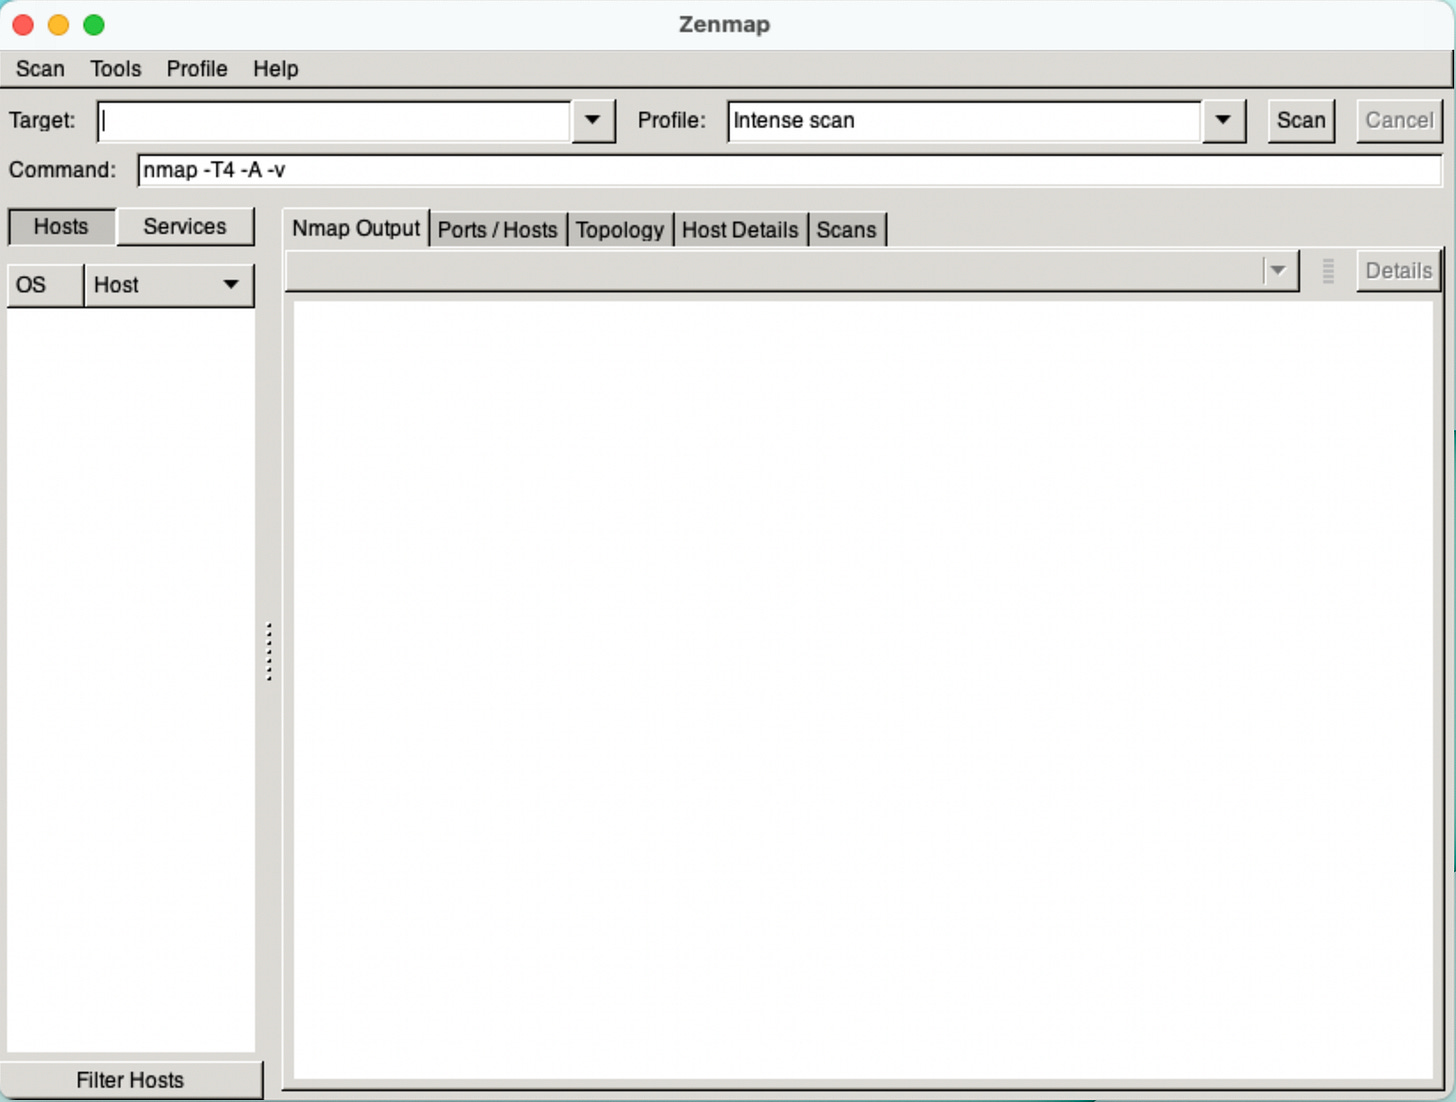Open the Tools menu

[116, 69]
